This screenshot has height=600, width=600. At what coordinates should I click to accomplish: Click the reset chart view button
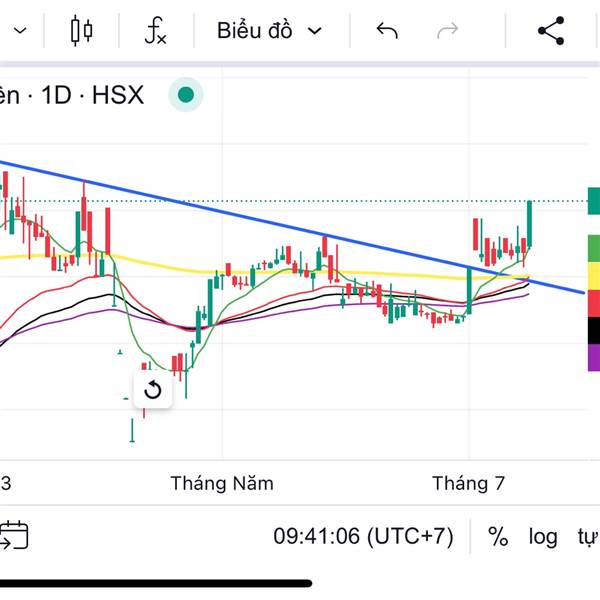(153, 390)
